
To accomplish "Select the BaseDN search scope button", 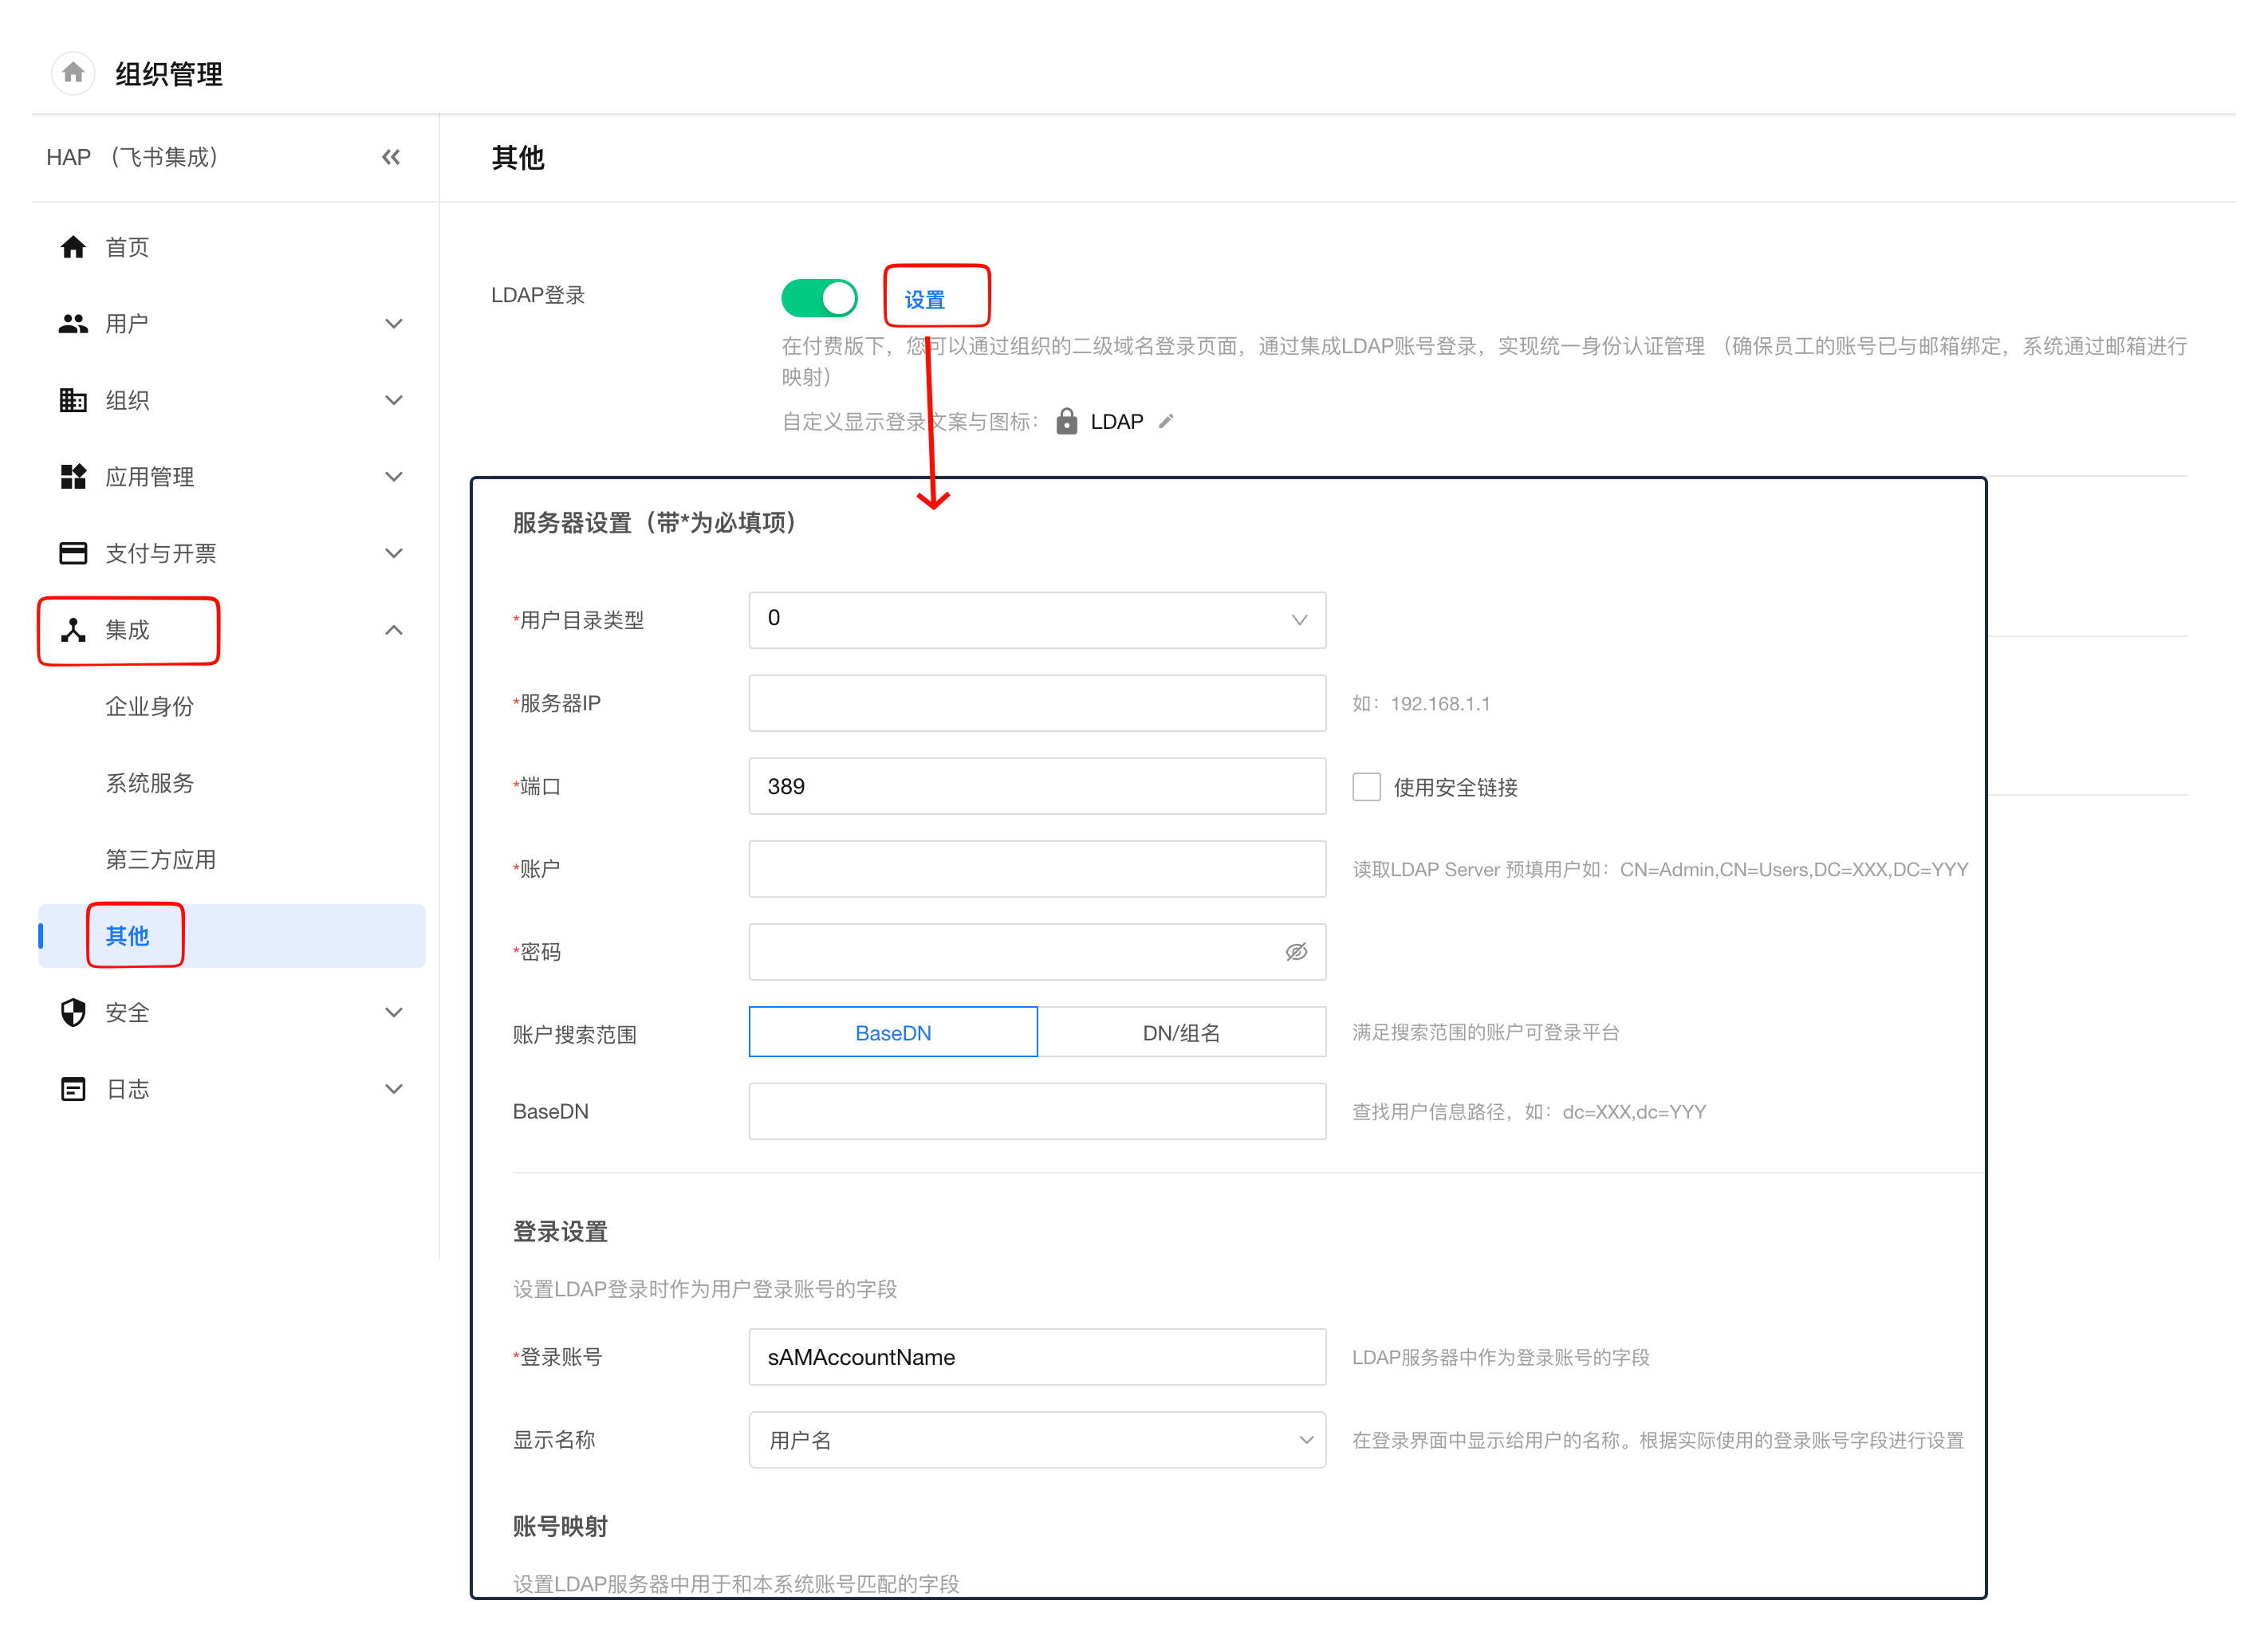I will pos(893,1033).
